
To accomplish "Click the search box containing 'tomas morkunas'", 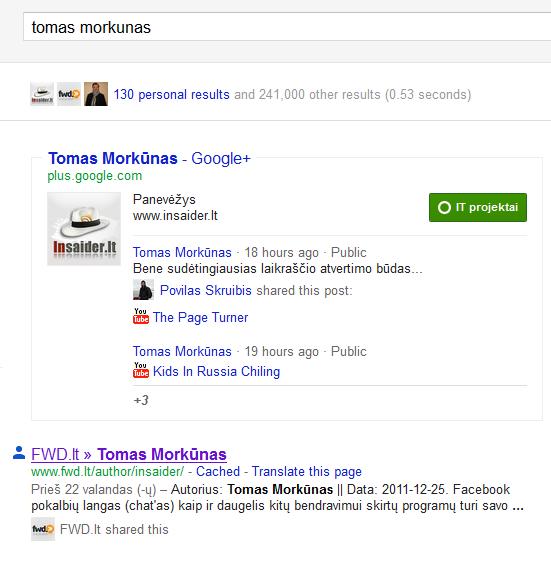I will [x=287, y=27].
